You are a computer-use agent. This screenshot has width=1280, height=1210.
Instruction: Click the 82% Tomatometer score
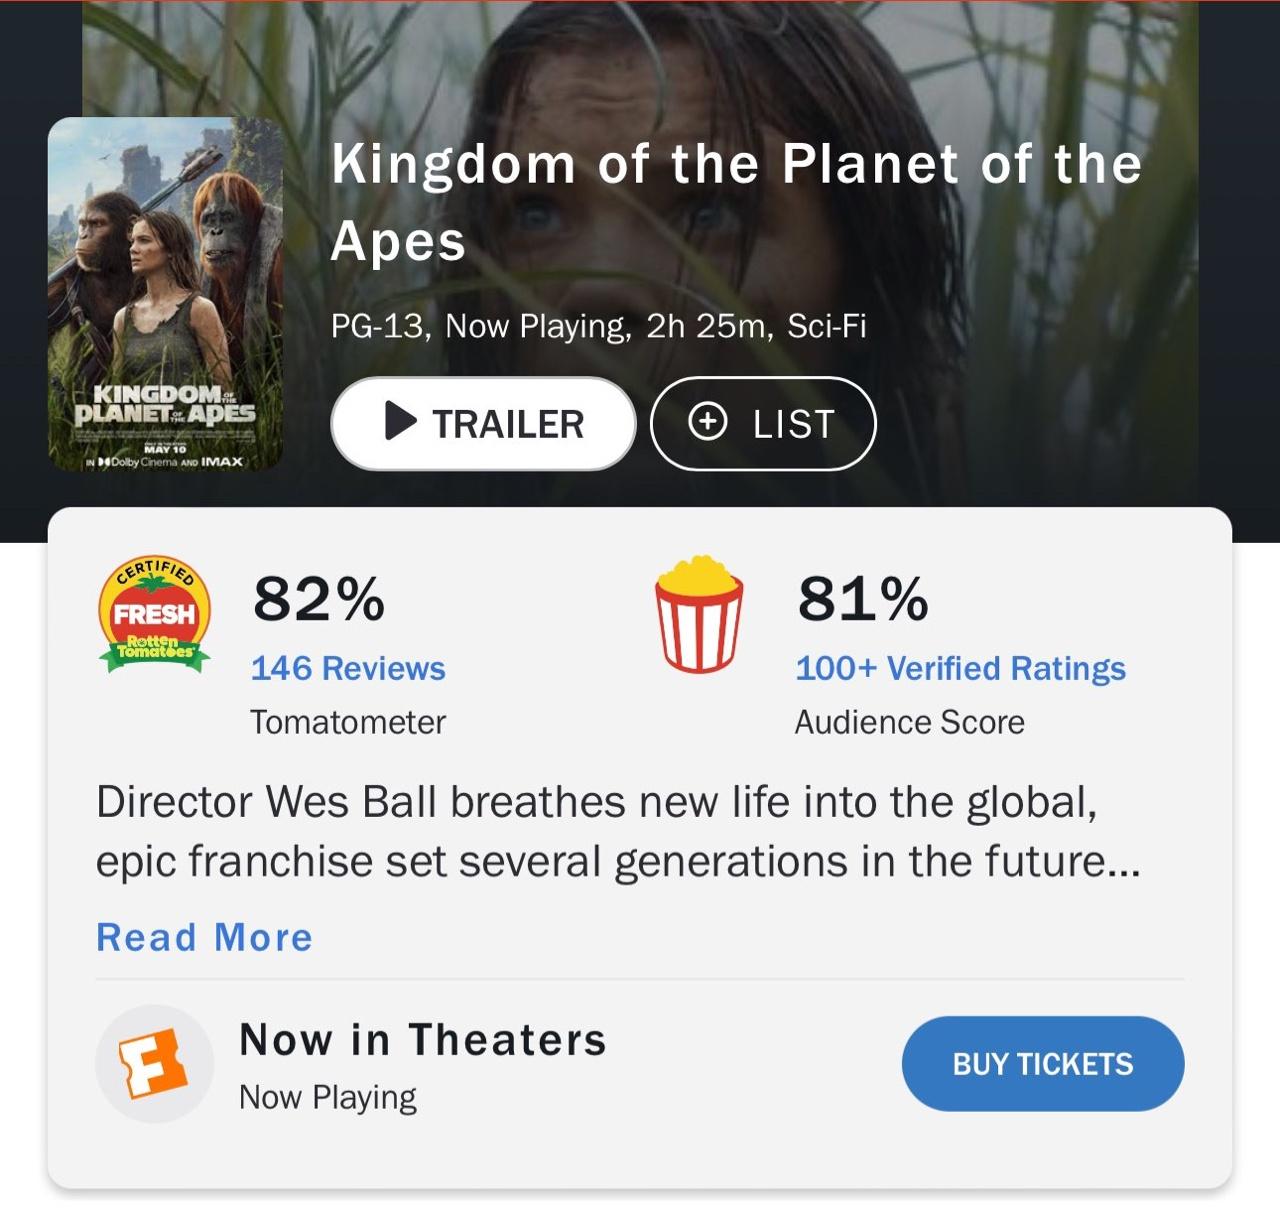tap(319, 599)
